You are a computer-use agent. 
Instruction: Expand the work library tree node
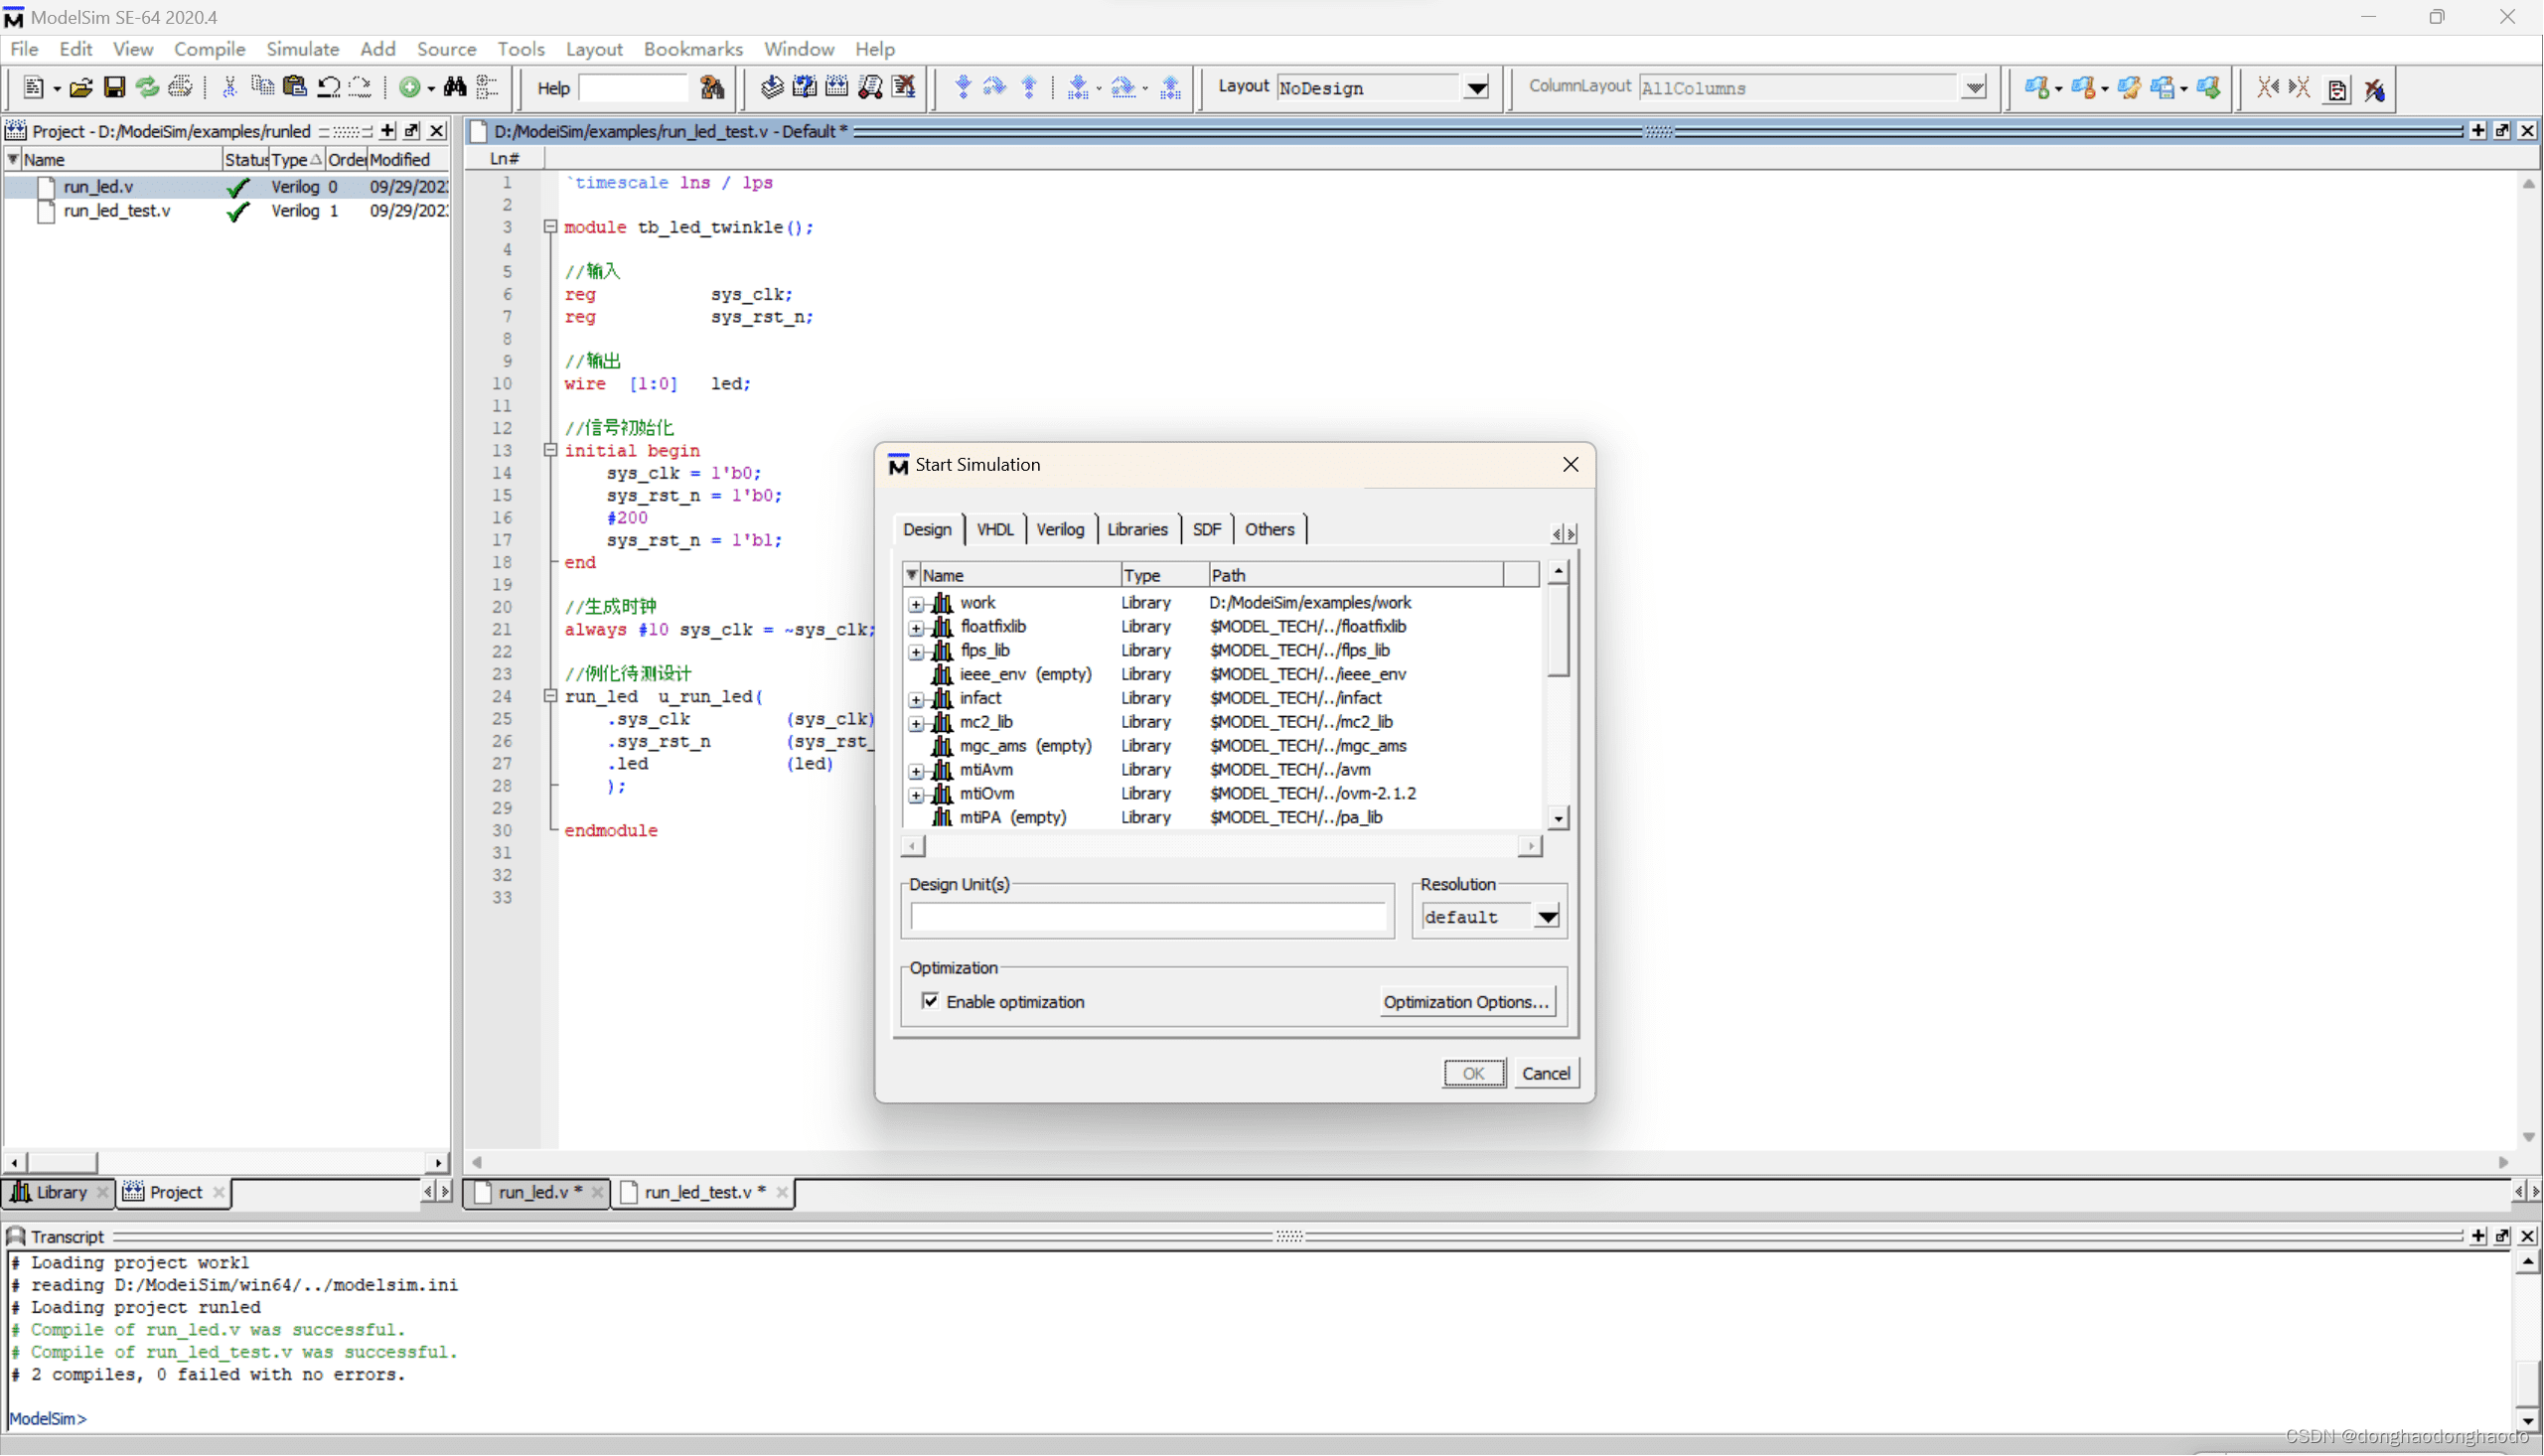tap(916, 604)
